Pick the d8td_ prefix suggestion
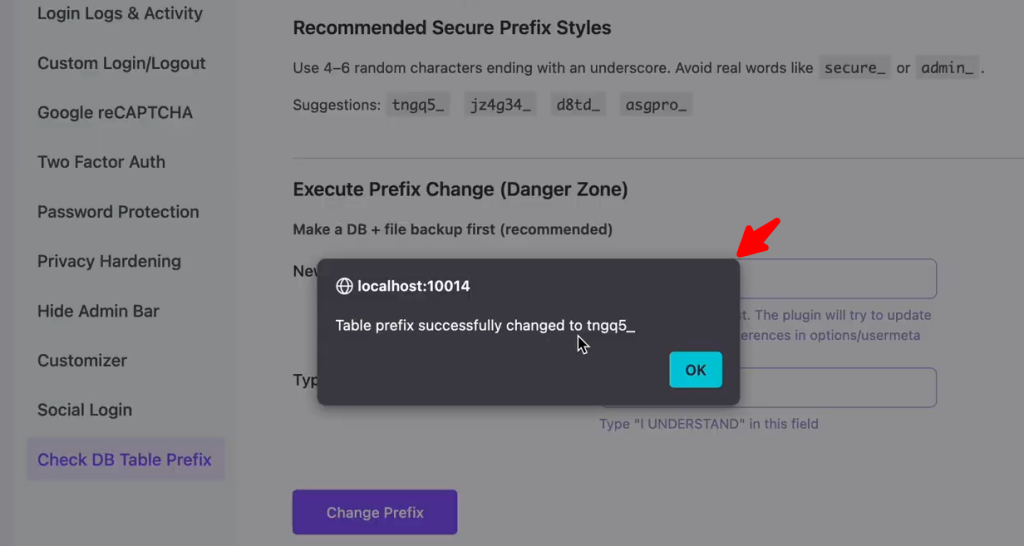 579,105
